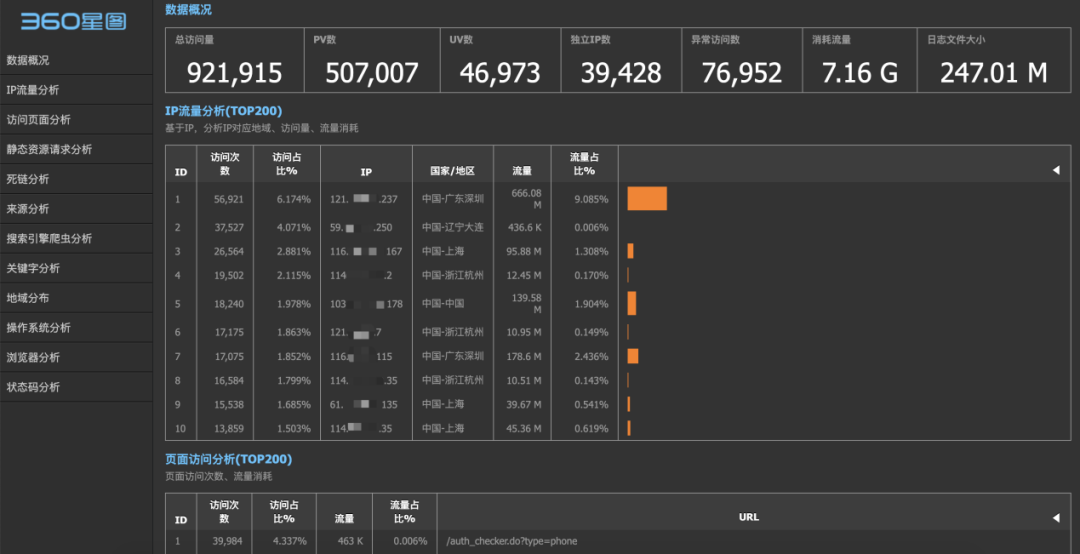Click traffic value 95.88 M
This screenshot has height=554, width=1080.
pyautogui.click(x=523, y=252)
